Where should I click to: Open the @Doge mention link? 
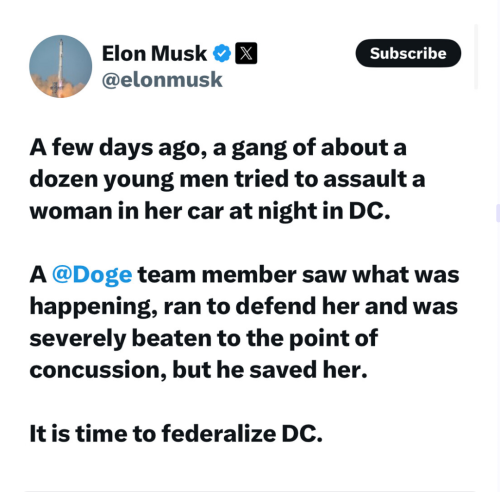pos(92,275)
